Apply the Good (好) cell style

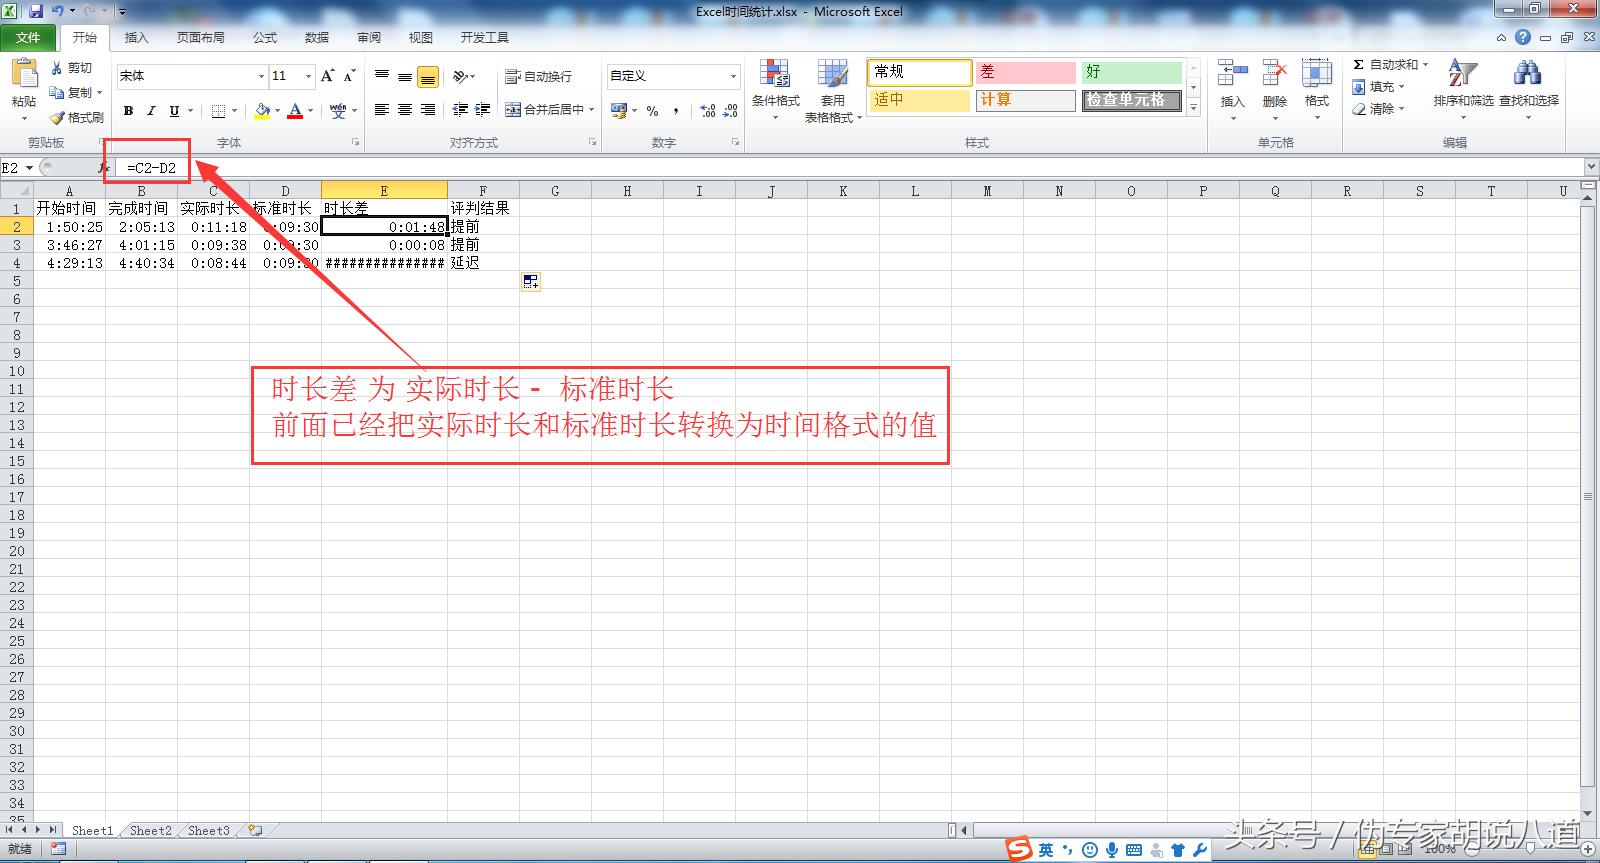click(1132, 72)
